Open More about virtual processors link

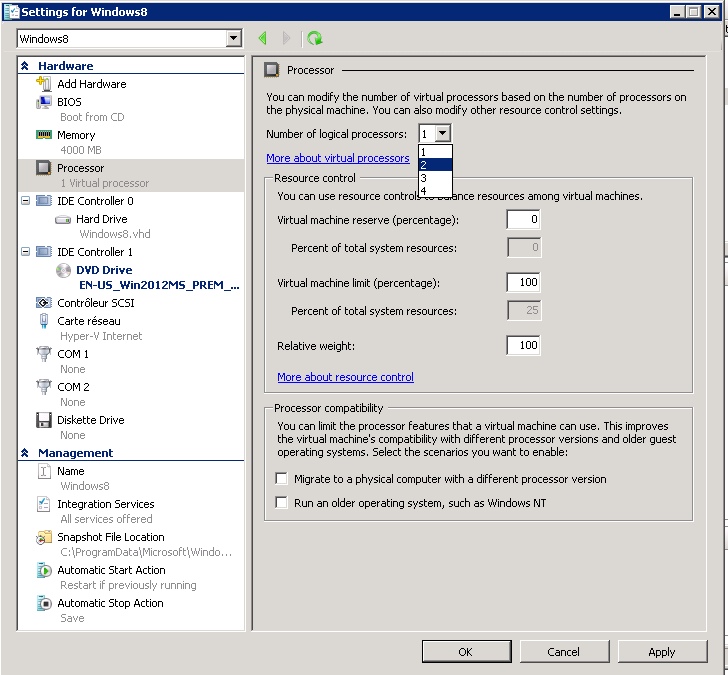point(338,158)
